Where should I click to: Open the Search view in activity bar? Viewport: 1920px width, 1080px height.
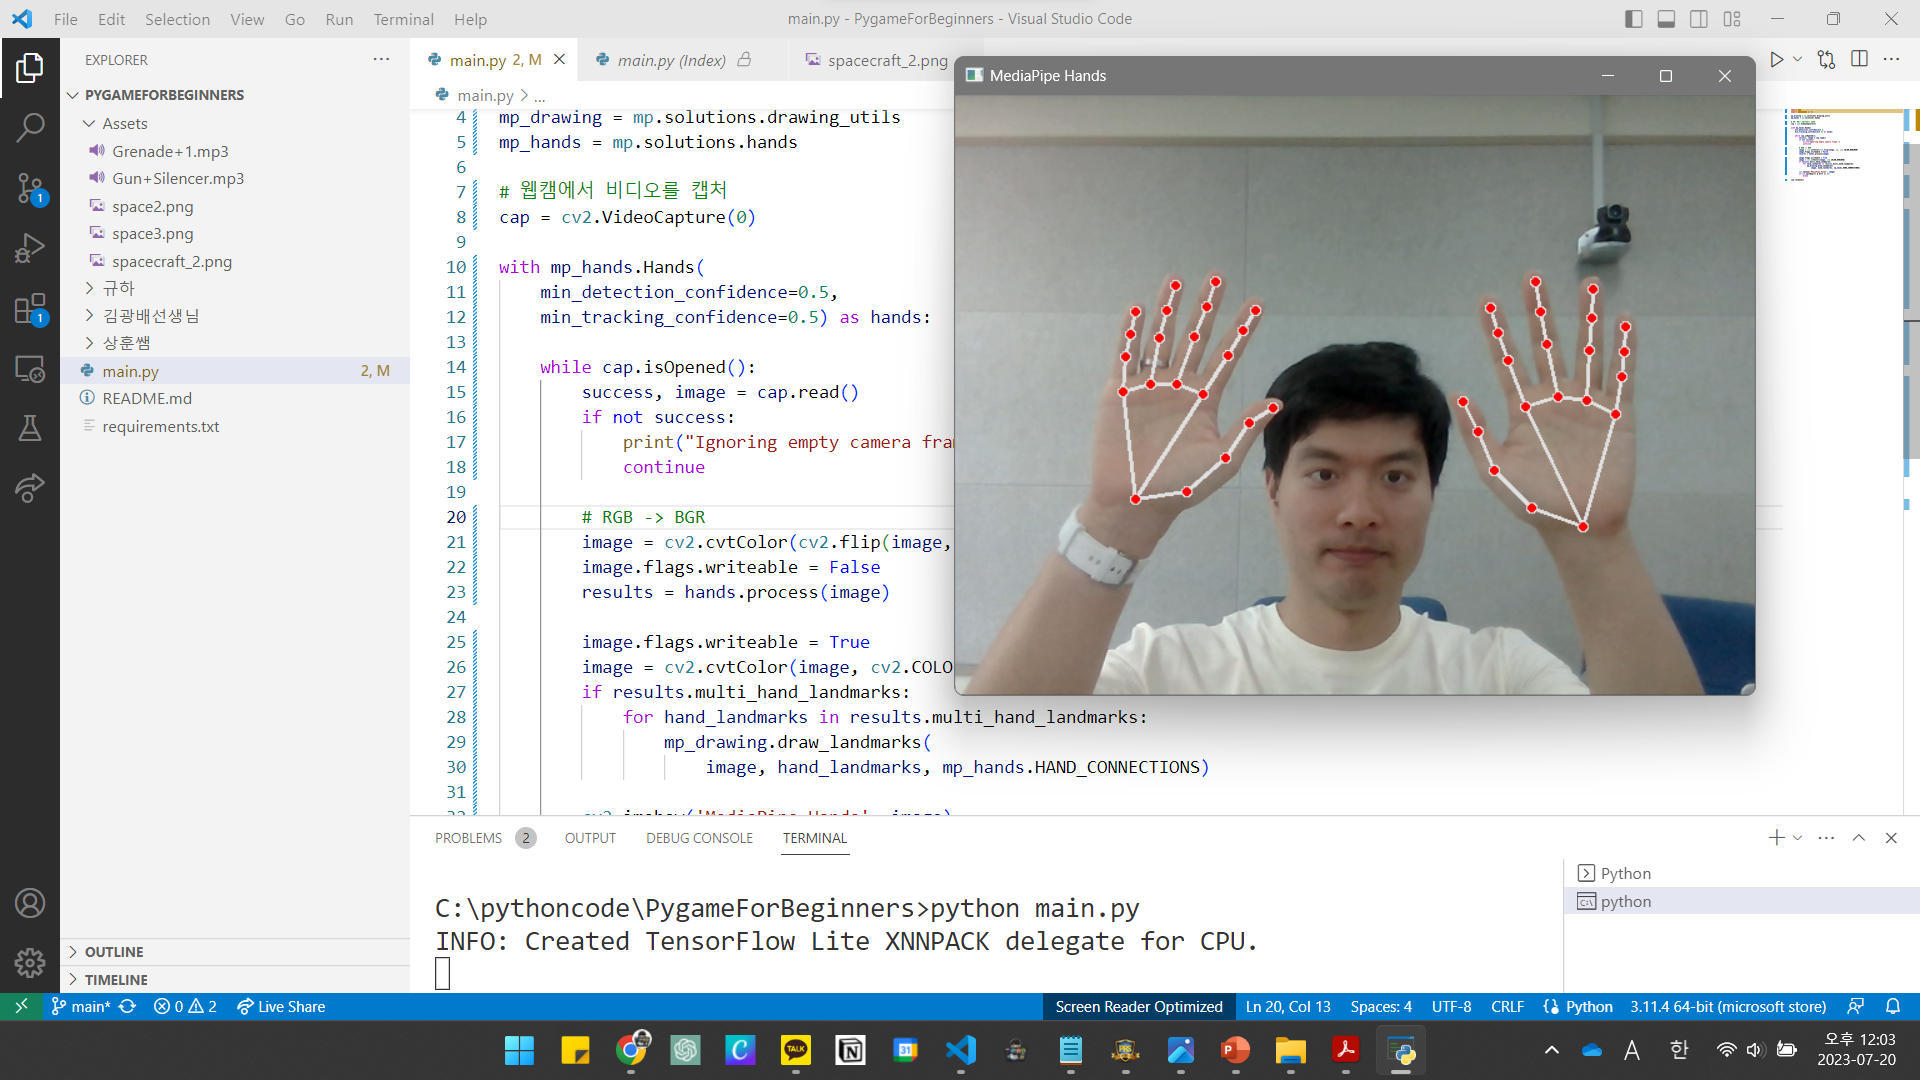(x=30, y=127)
